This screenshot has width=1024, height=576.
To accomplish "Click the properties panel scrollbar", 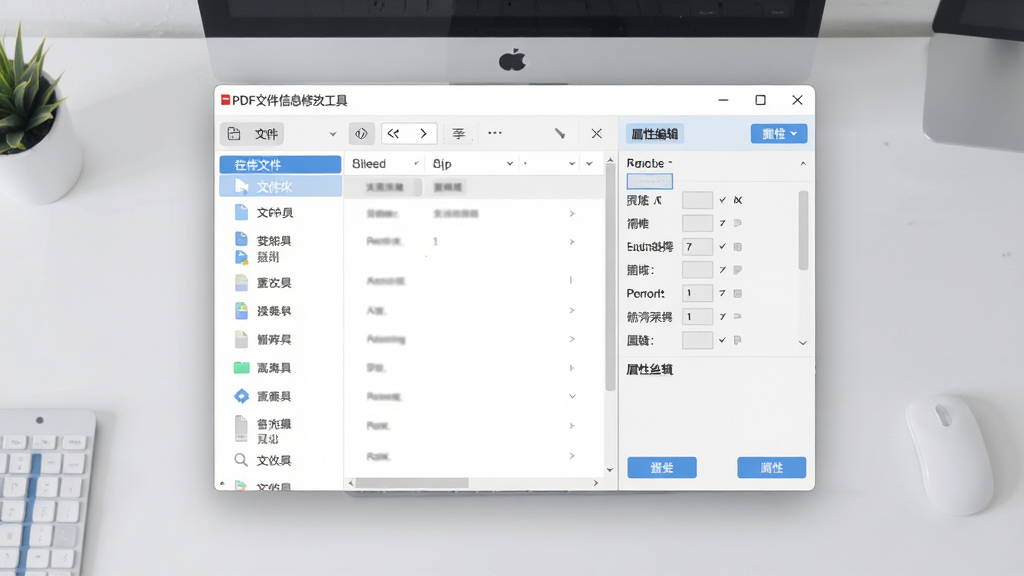I will click(x=803, y=231).
